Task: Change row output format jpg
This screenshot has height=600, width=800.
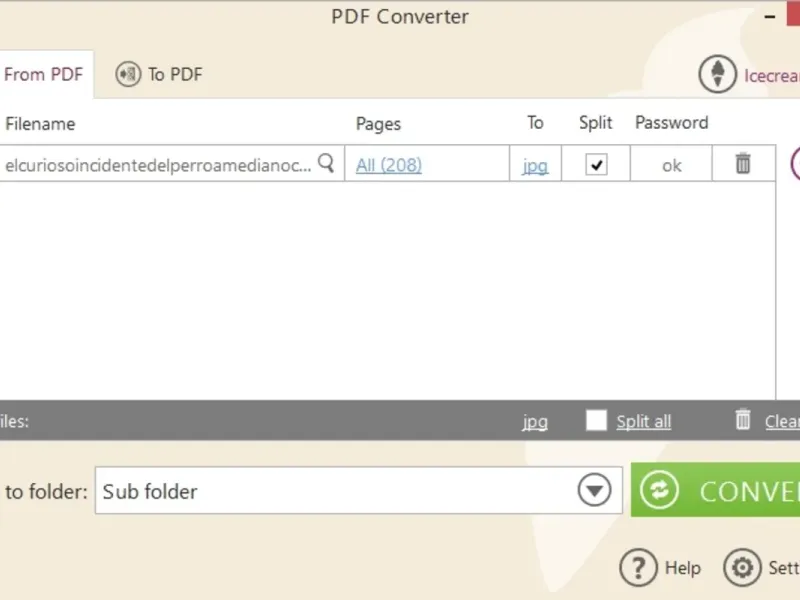Action: [x=535, y=166]
